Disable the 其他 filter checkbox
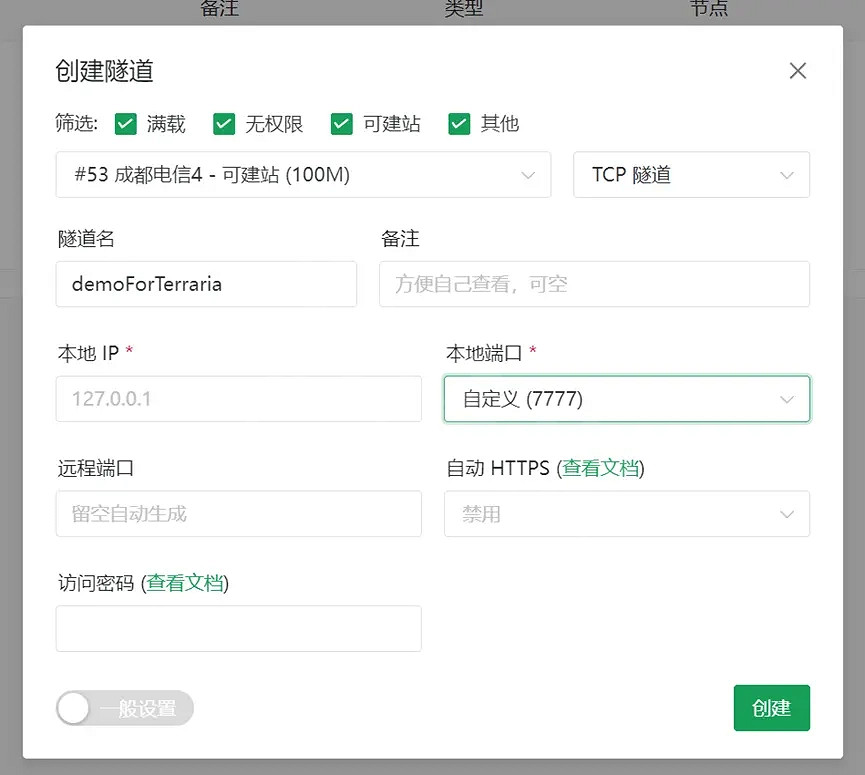Image resolution: width=865 pixels, height=775 pixels. tap(459, 124)
